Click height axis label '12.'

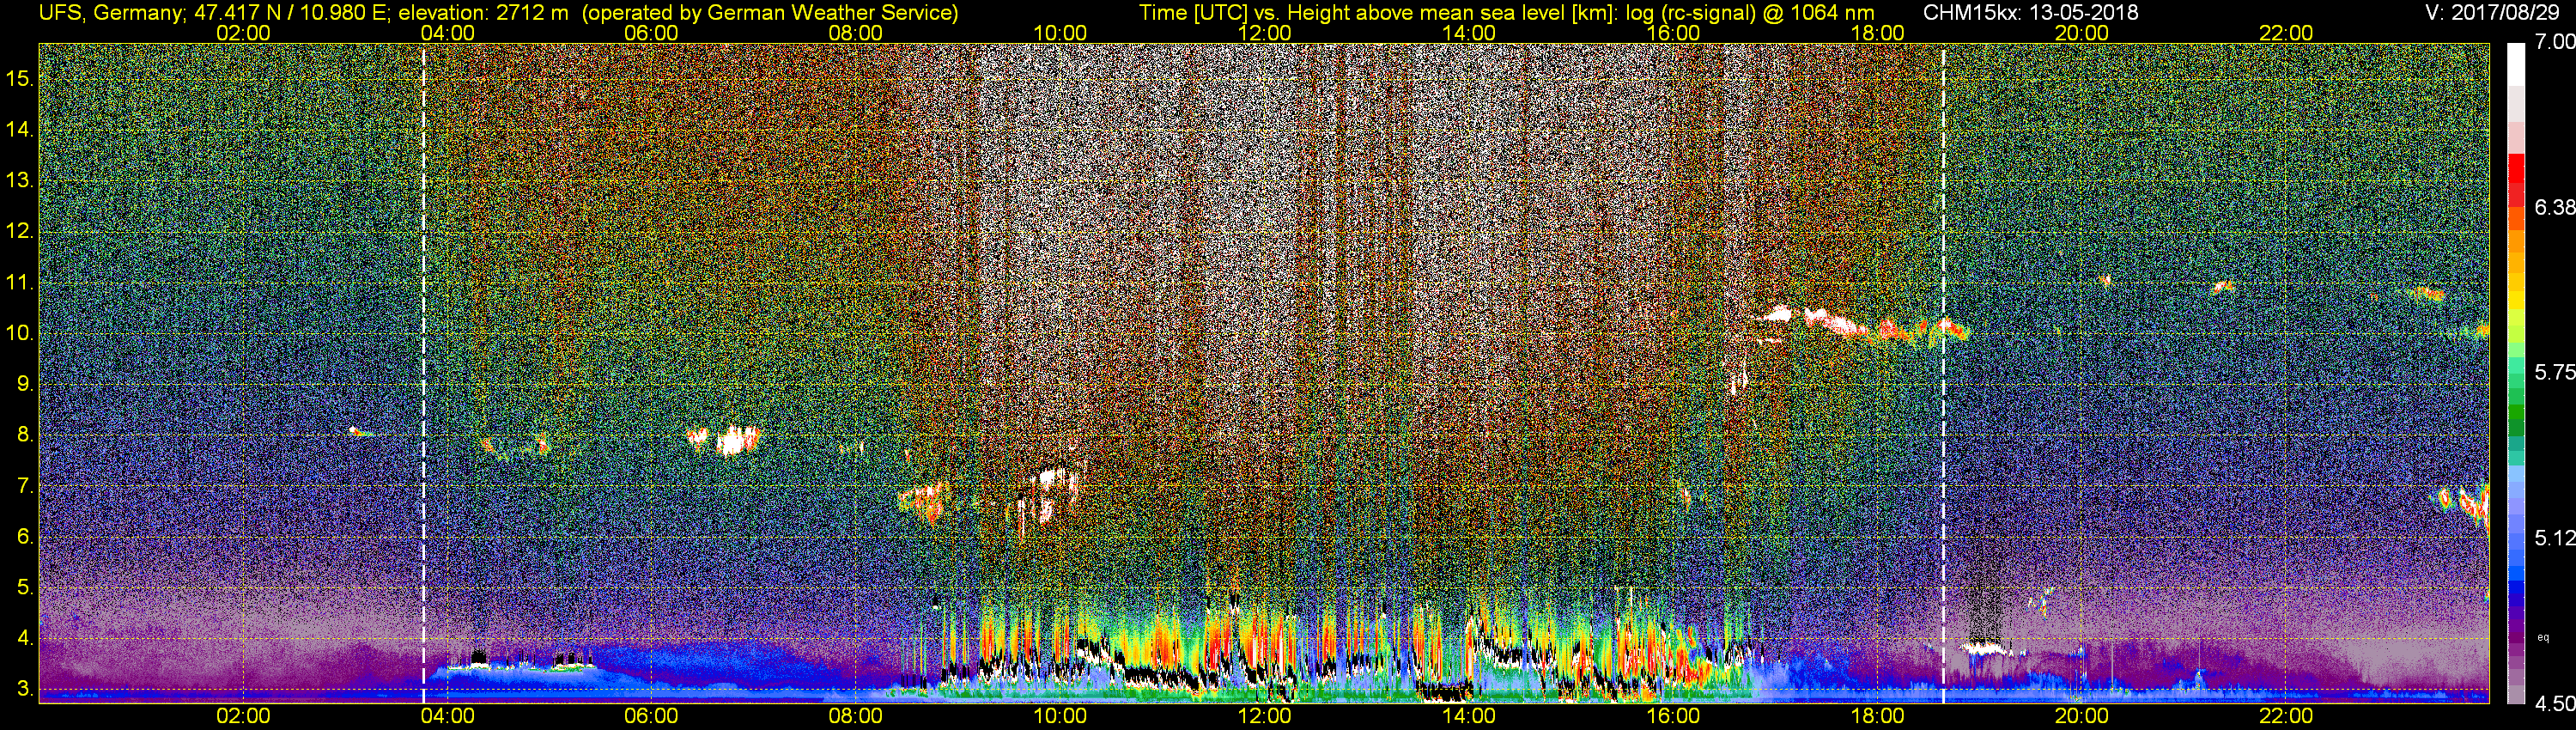click(x=20, y=231)
